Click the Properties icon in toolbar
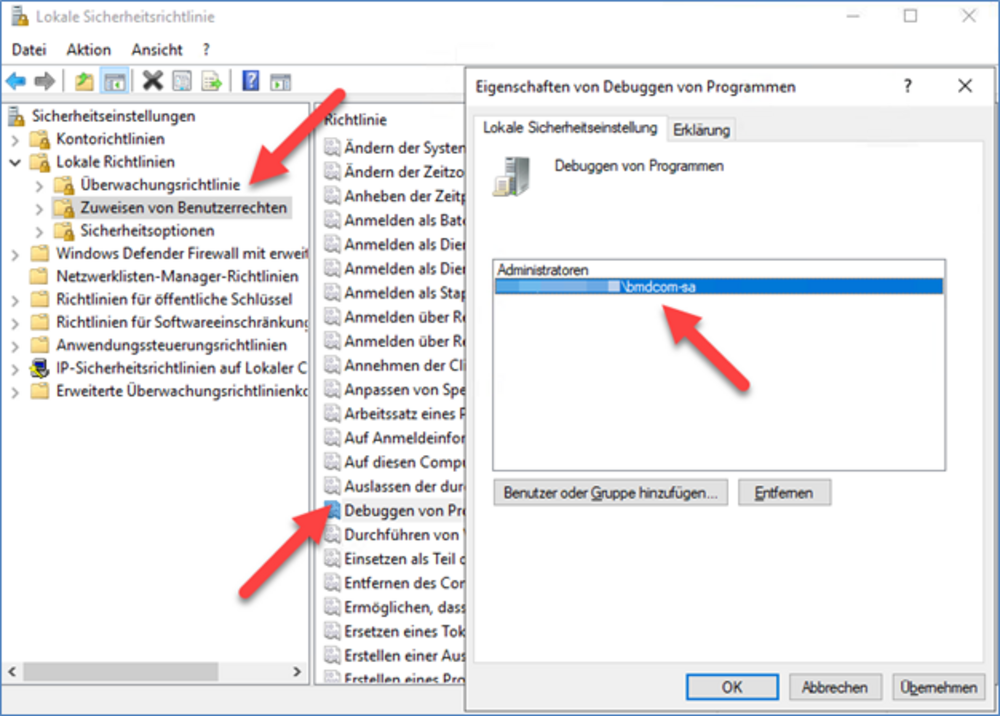Screen dimensions: 1000x716 [x=182, y=81]
